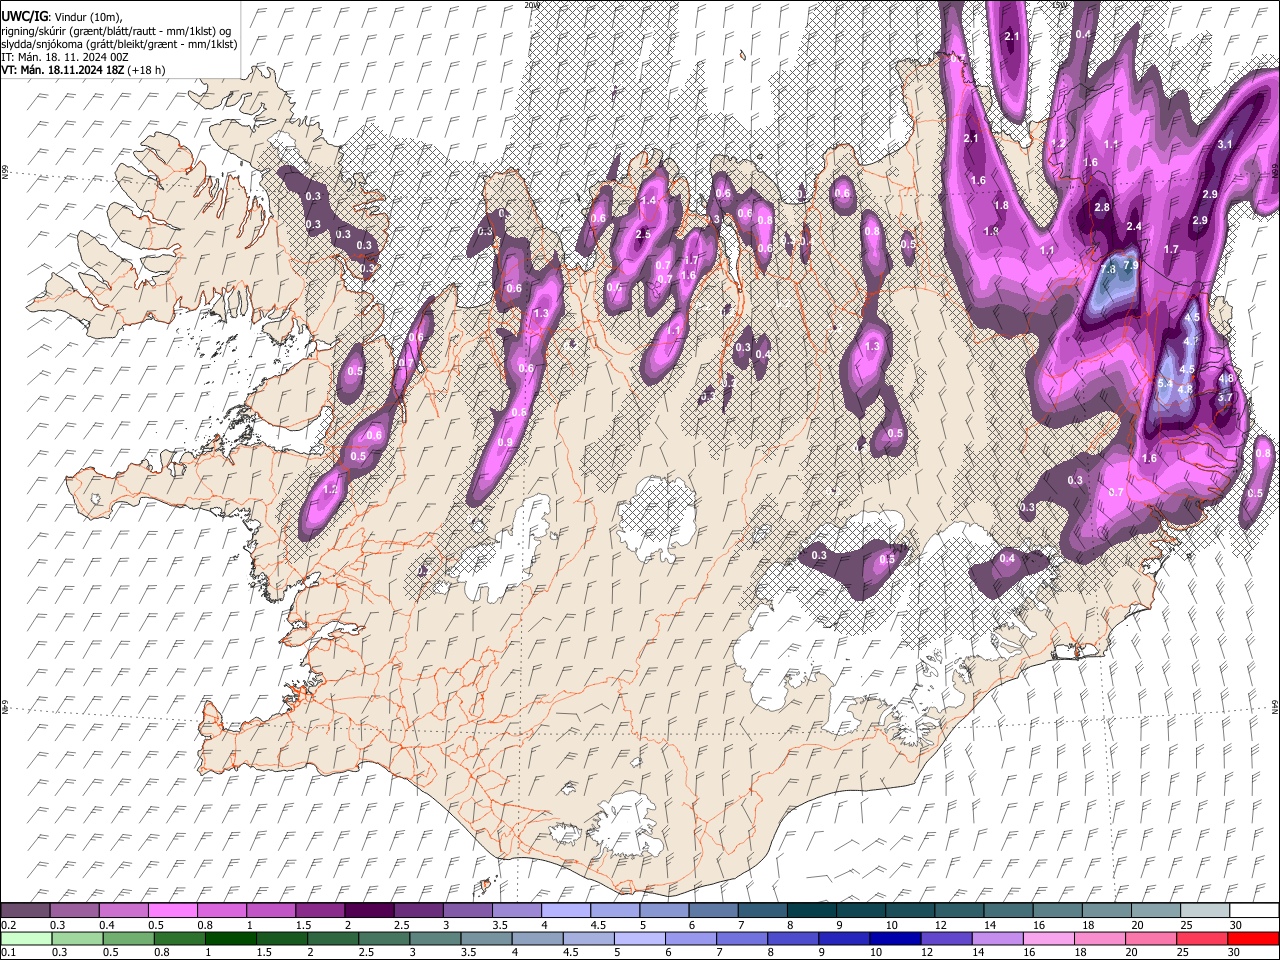Click the white 30 swatch in upper legend row
Screen dimensions: 1280x960
(1254, 911)
